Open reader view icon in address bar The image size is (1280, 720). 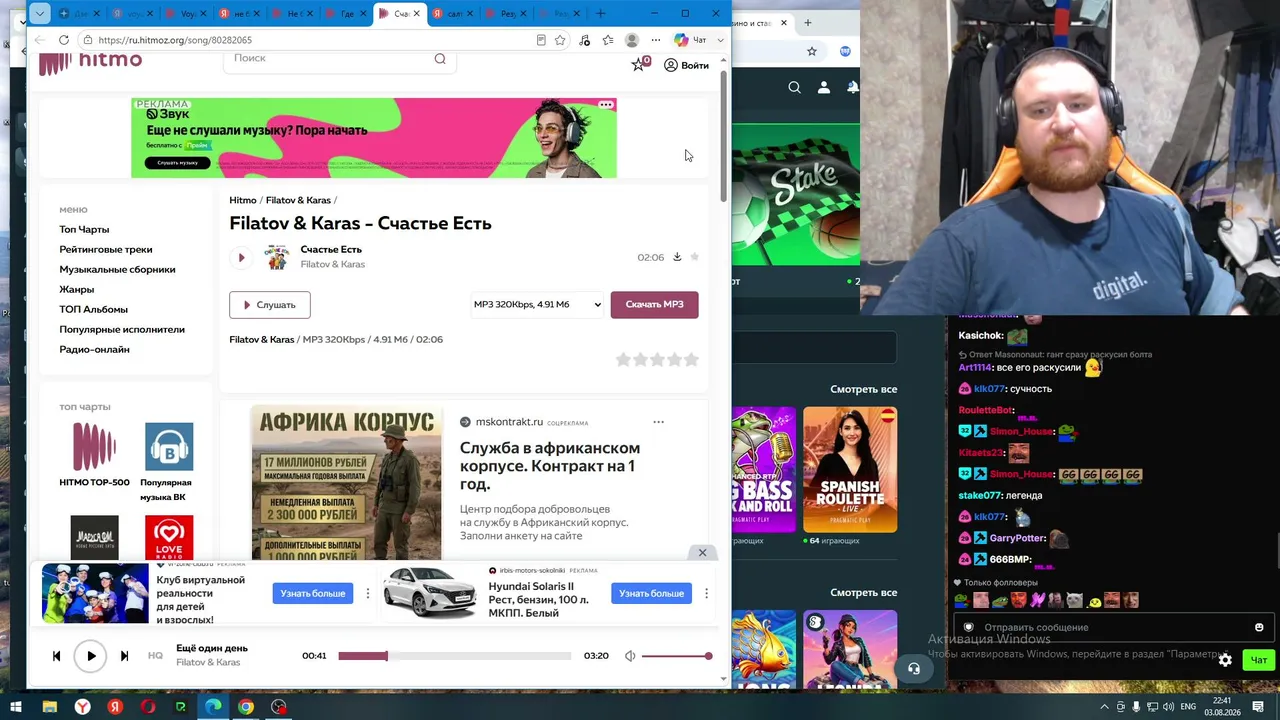(541, 40)
